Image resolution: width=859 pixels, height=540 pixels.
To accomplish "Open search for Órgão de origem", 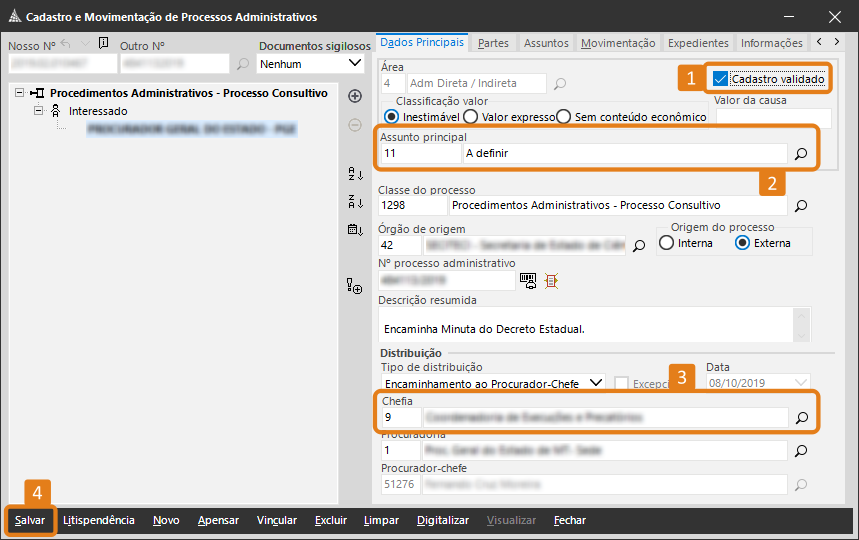I will pos(639,245).
